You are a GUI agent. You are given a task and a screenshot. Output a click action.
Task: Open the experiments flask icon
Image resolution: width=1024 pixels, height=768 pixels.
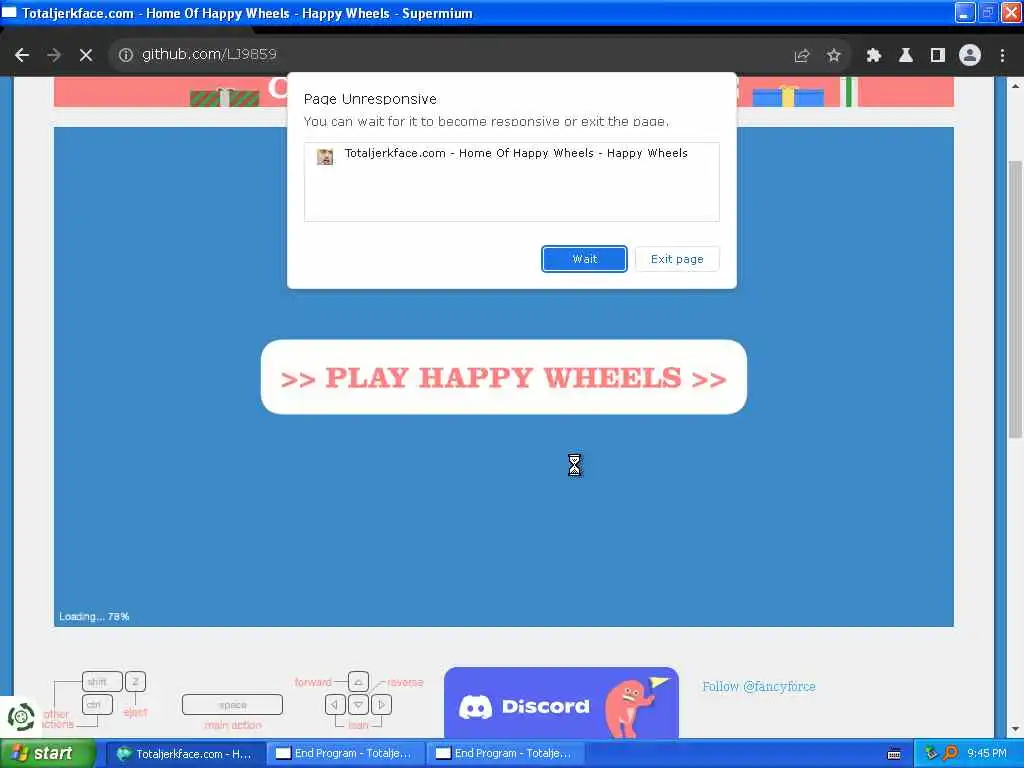905,56
